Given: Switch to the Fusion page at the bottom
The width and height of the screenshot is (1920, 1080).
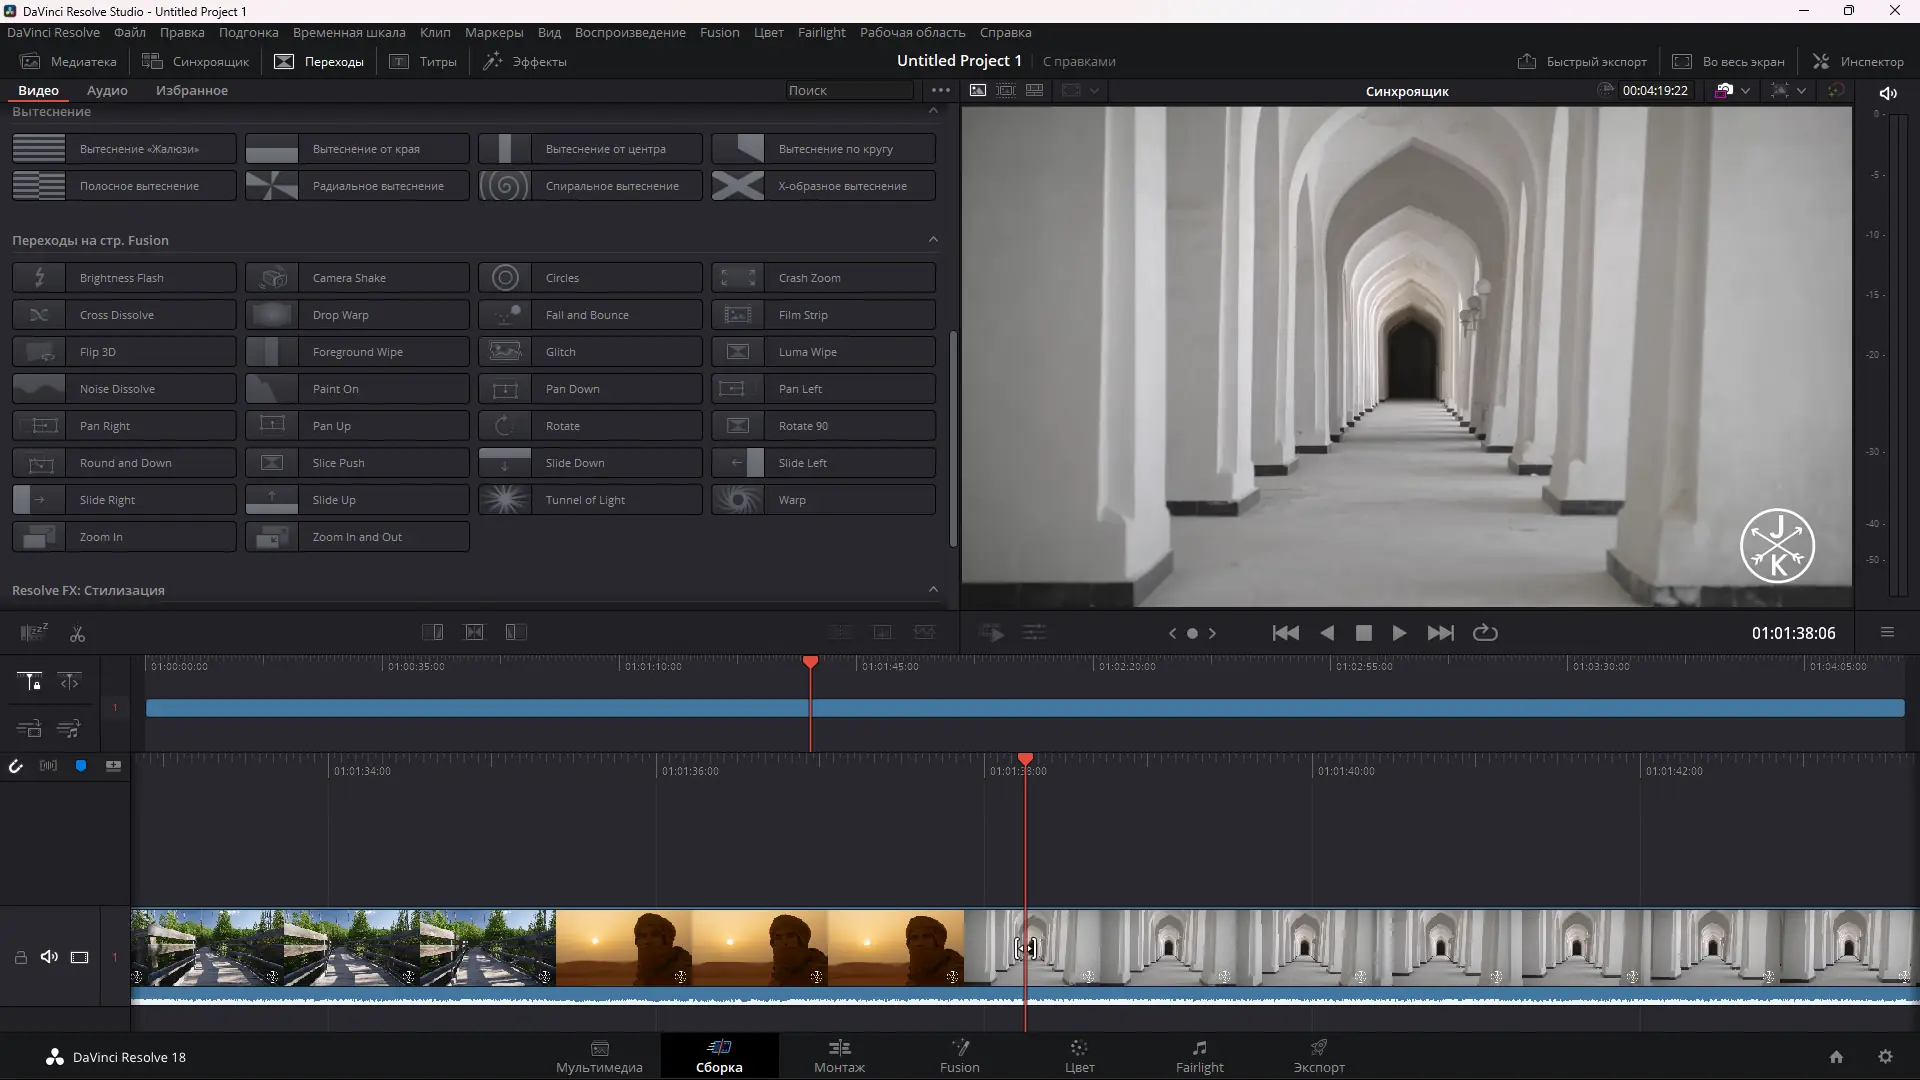Looking at the screenshot, I should (x=959, y=1056).
